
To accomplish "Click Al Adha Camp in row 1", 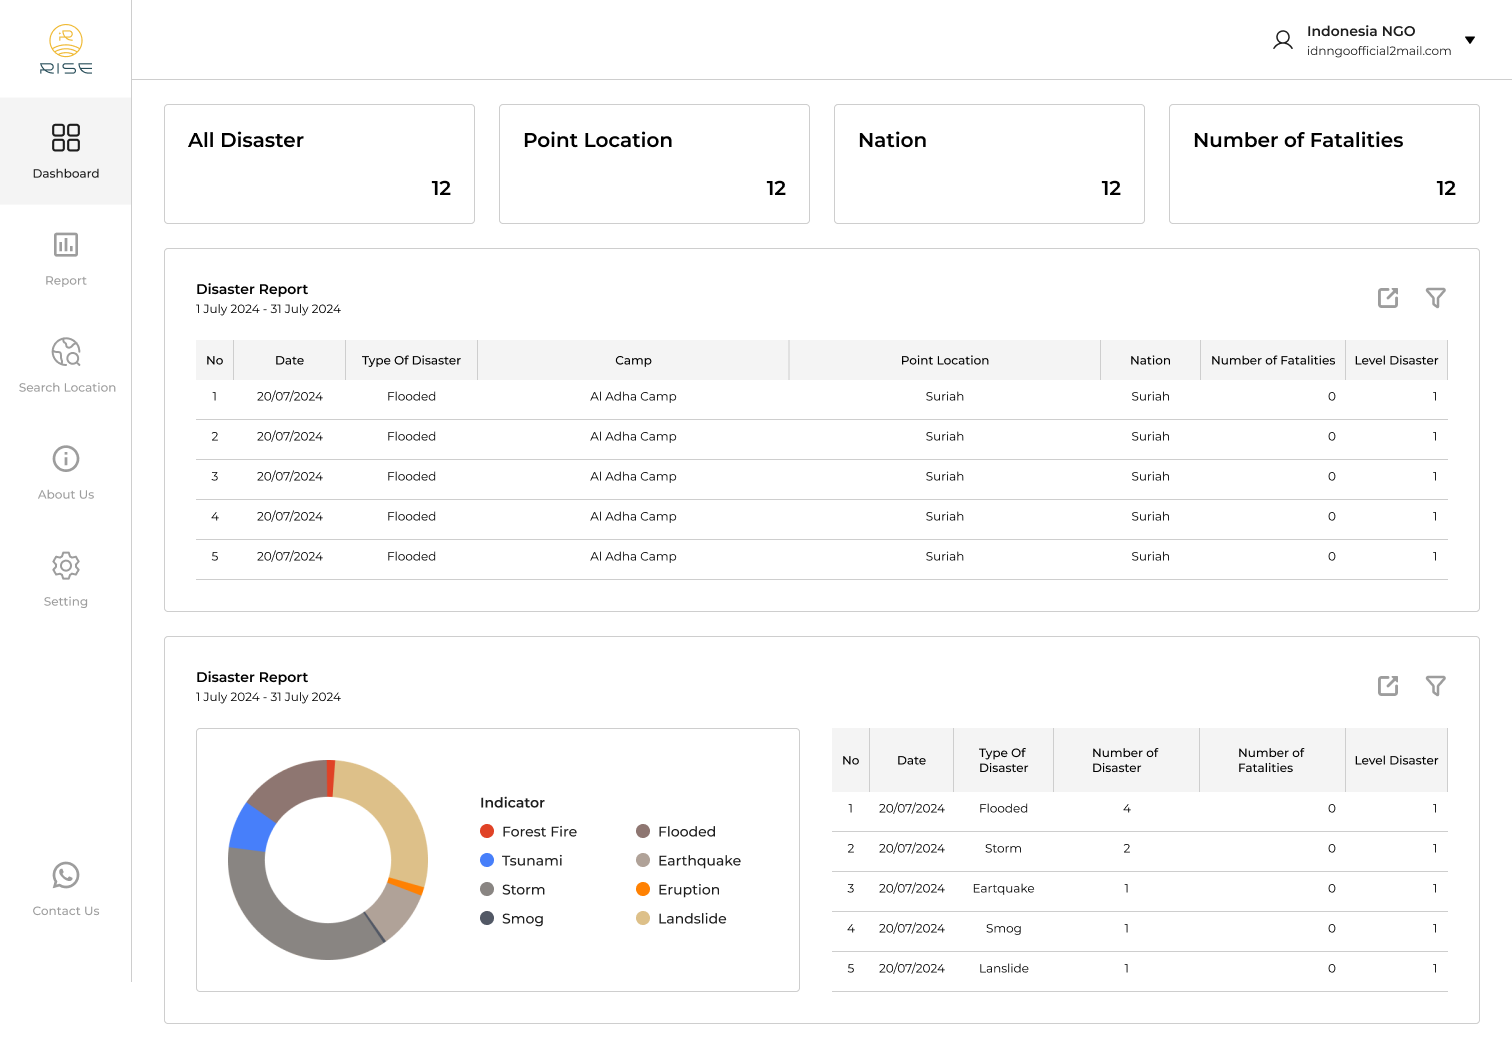I will pos(633,396).
